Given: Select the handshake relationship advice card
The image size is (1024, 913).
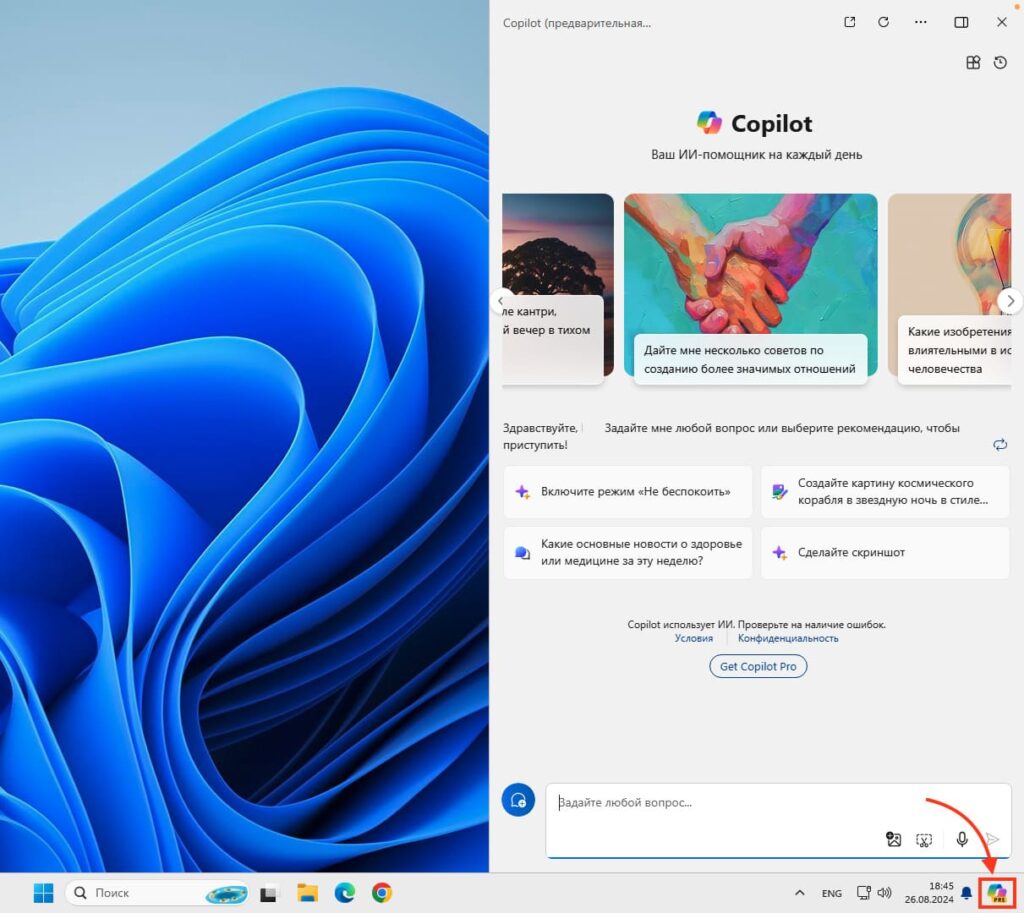Looking at the screenshot, I should (750, 288).
